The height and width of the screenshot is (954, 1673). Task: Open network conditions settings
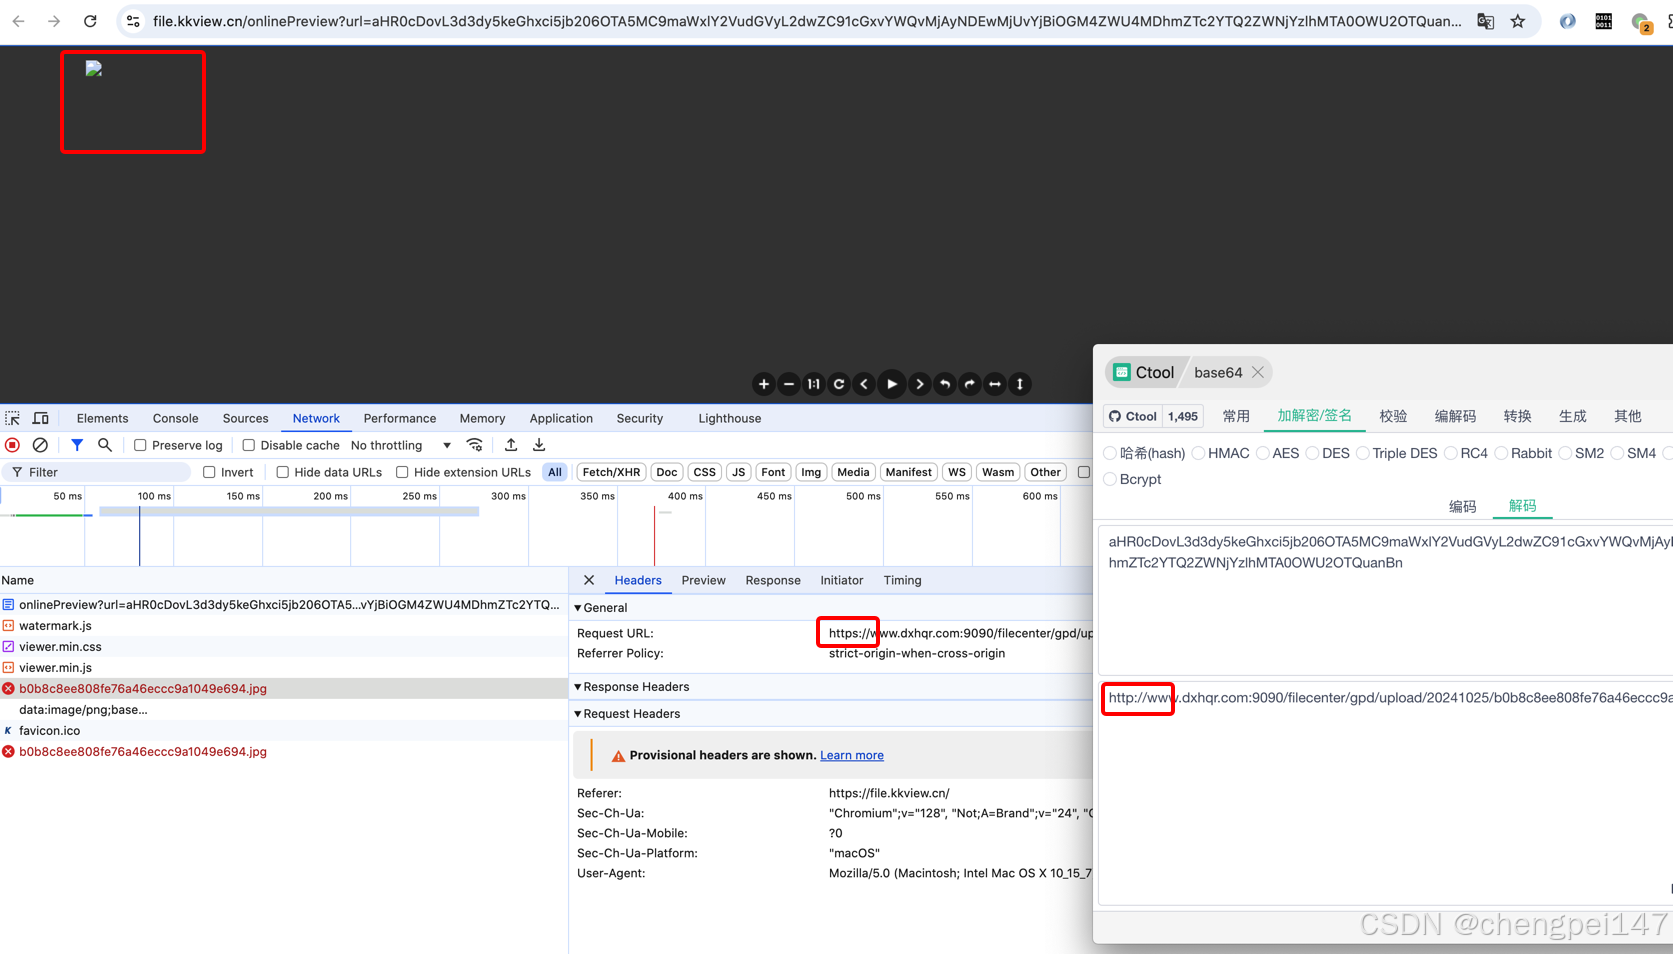tap(475, 445)
